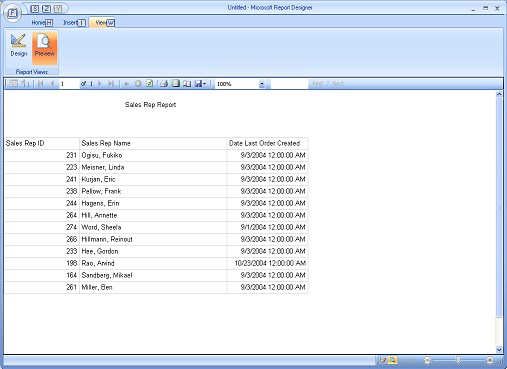Refresh the report preview
Screen dimensions: 507x369
point(150,84)
